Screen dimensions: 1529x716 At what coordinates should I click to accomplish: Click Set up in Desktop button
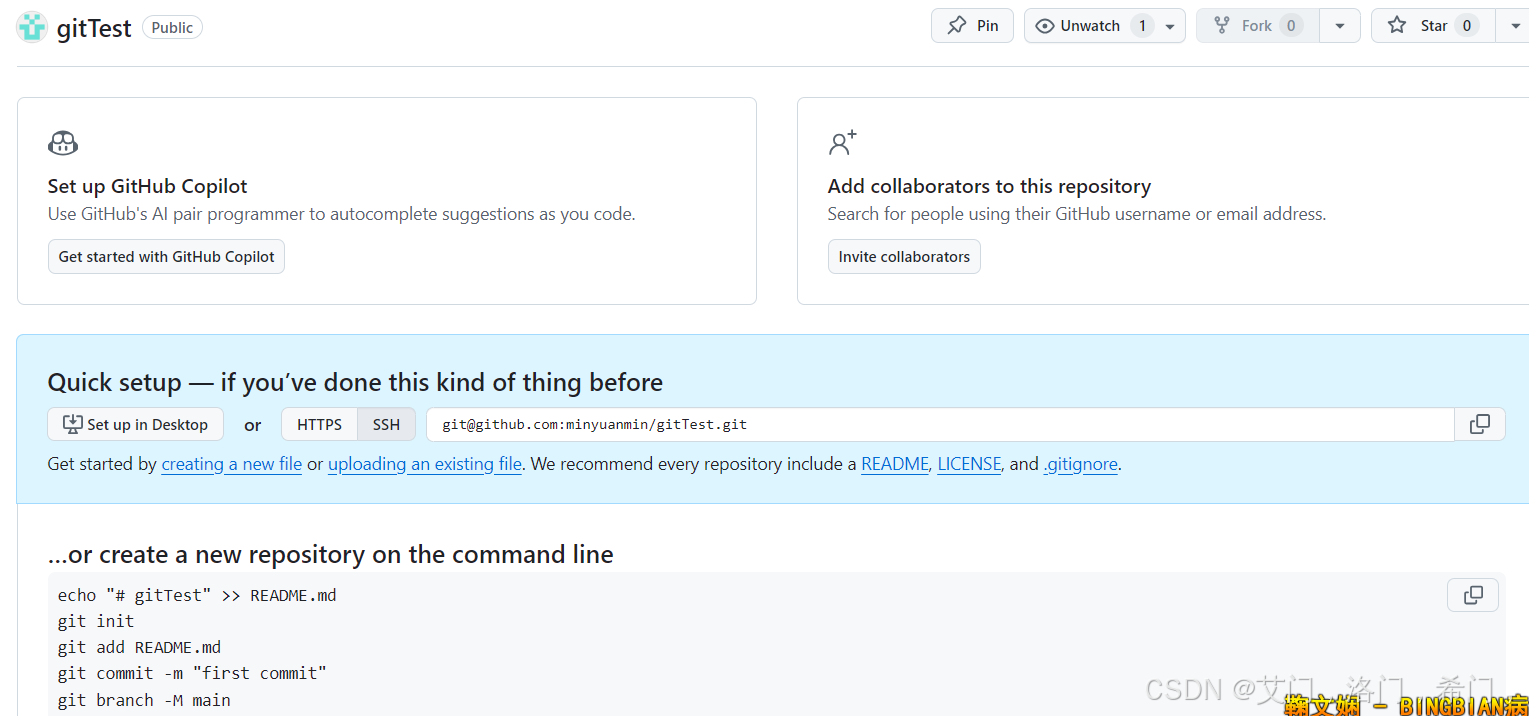coord(136,424)
